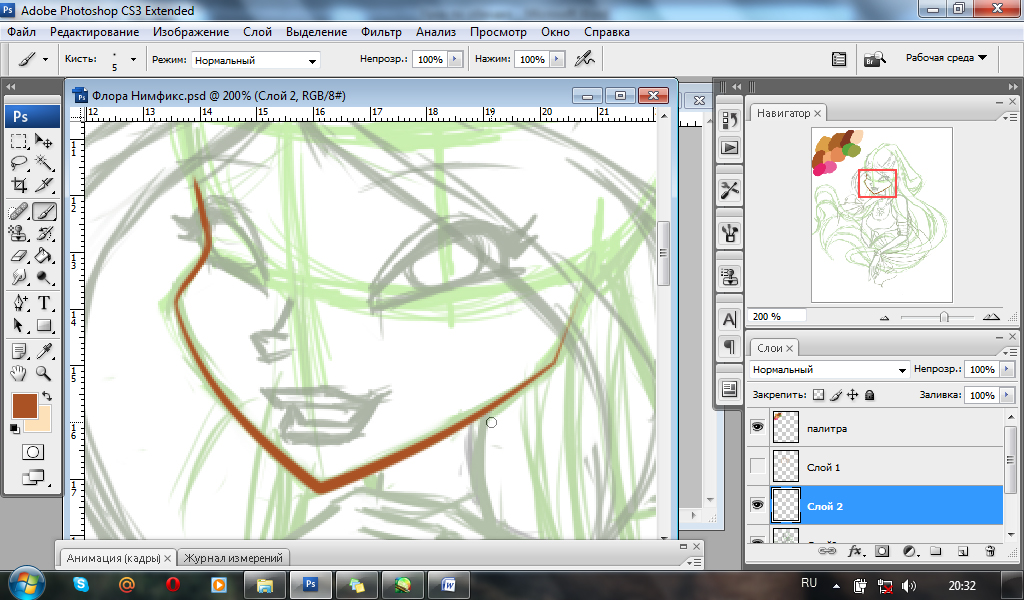1024x600 pixels.
Task: Hide the палитра layer
Action: pos(757,428)
